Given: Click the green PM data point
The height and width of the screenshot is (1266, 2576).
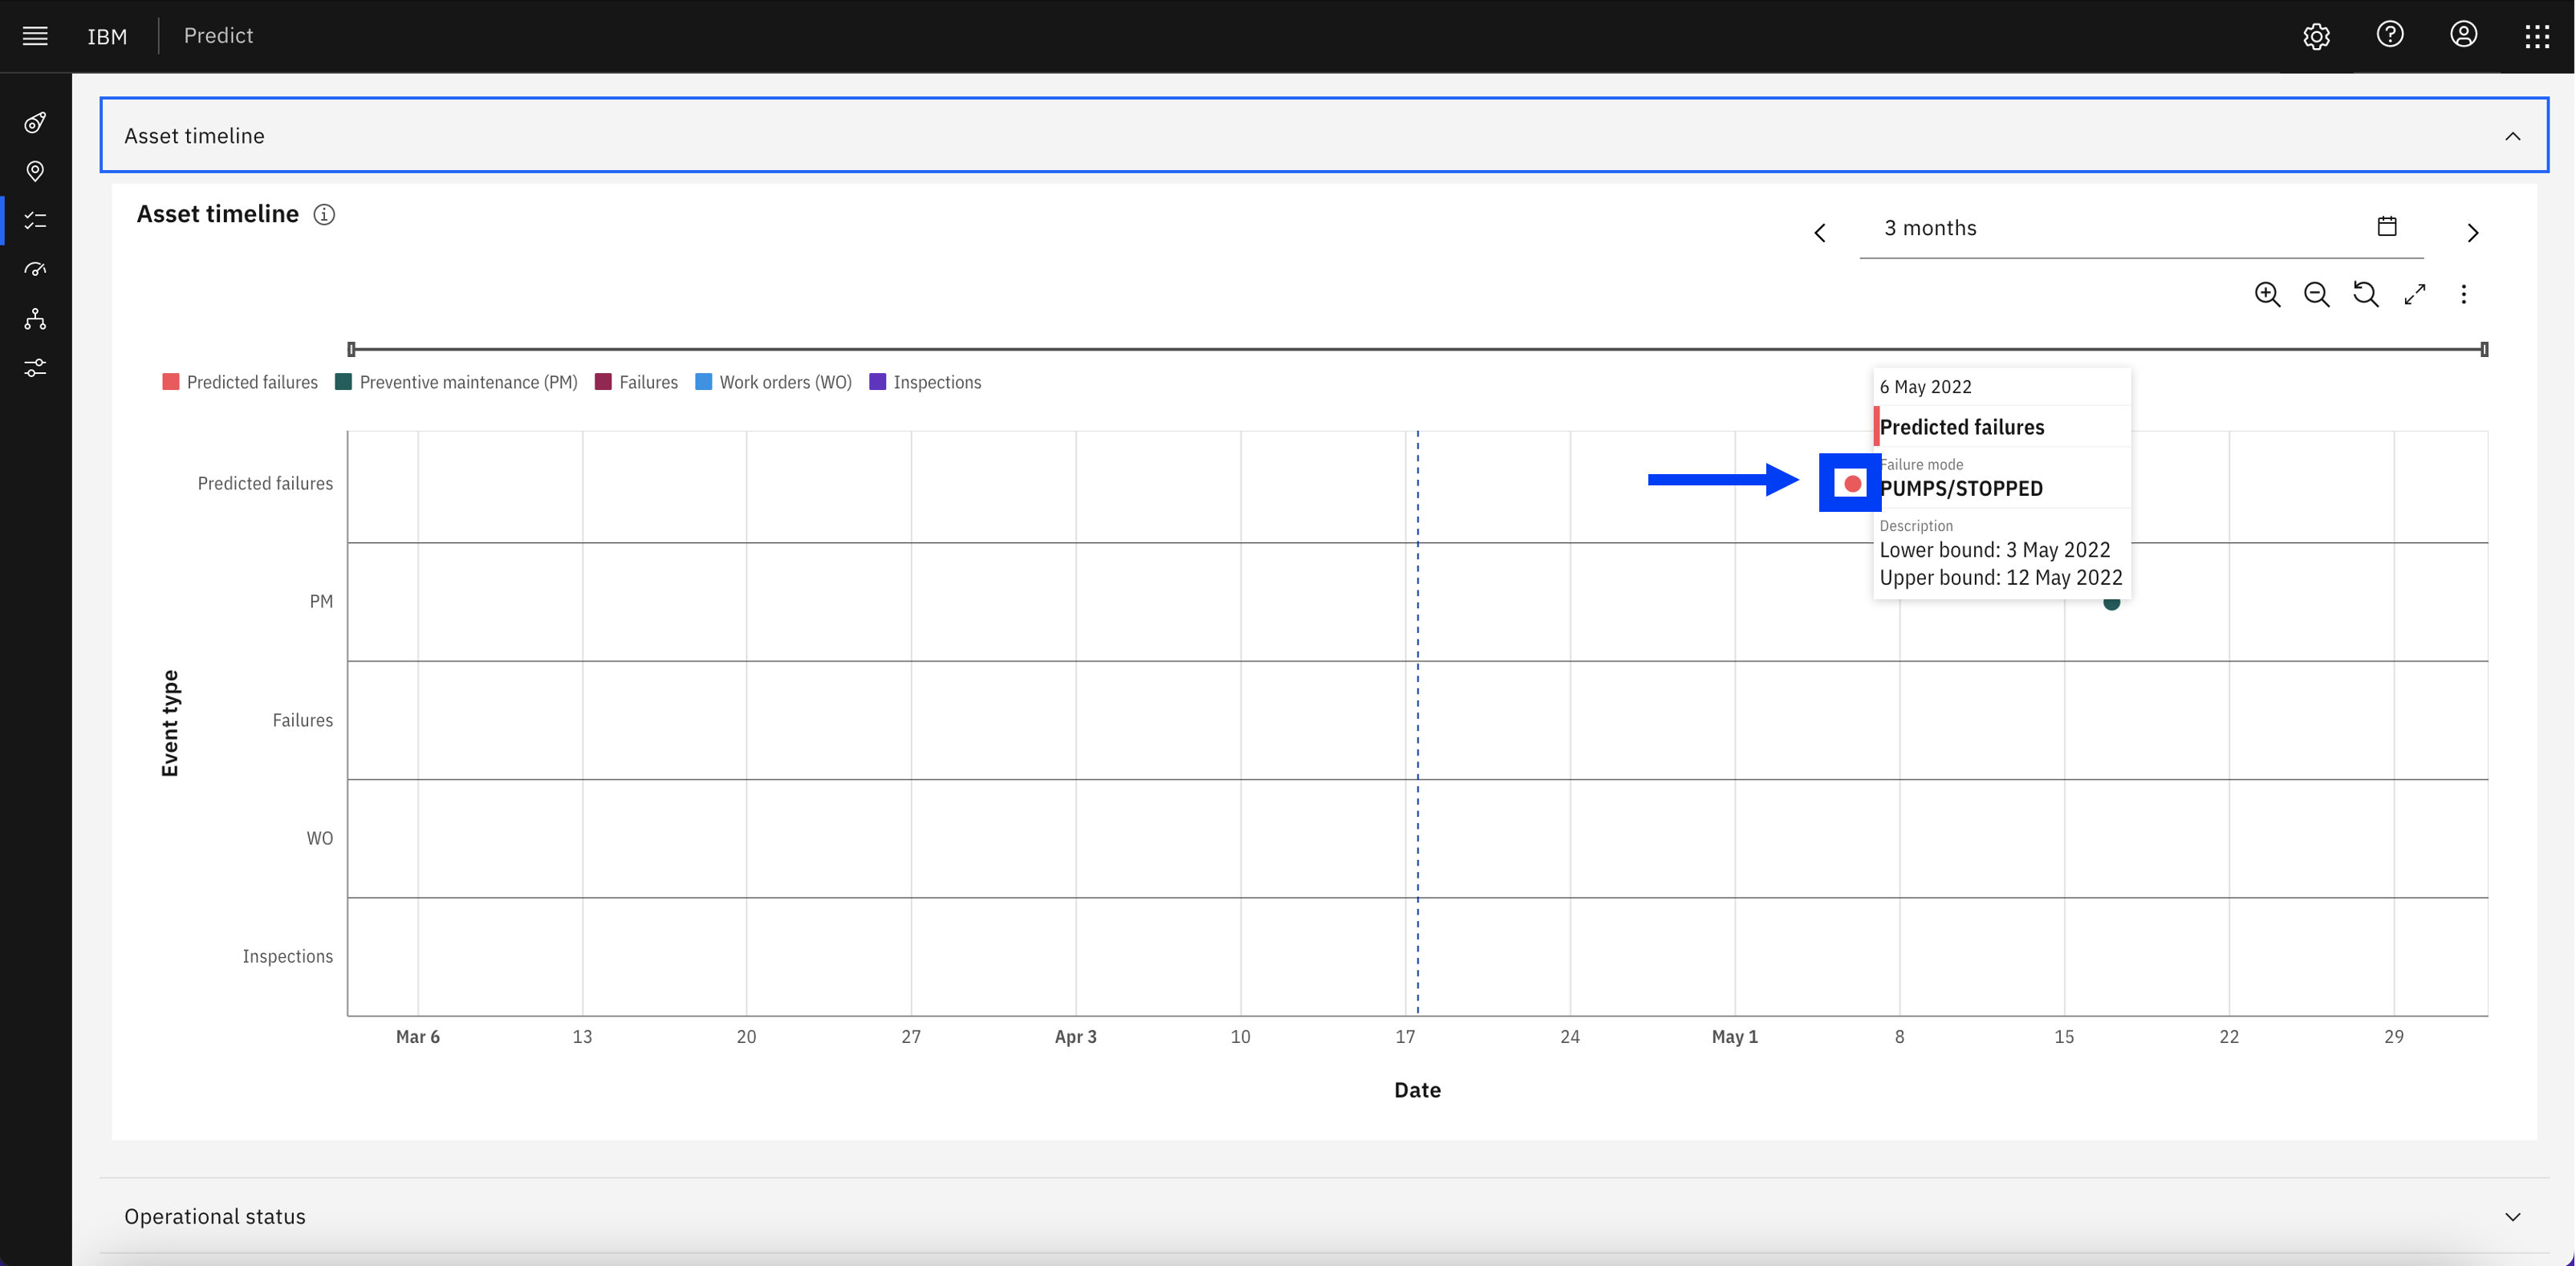Looking at the screenshot, I should [x=2112, y=603].
